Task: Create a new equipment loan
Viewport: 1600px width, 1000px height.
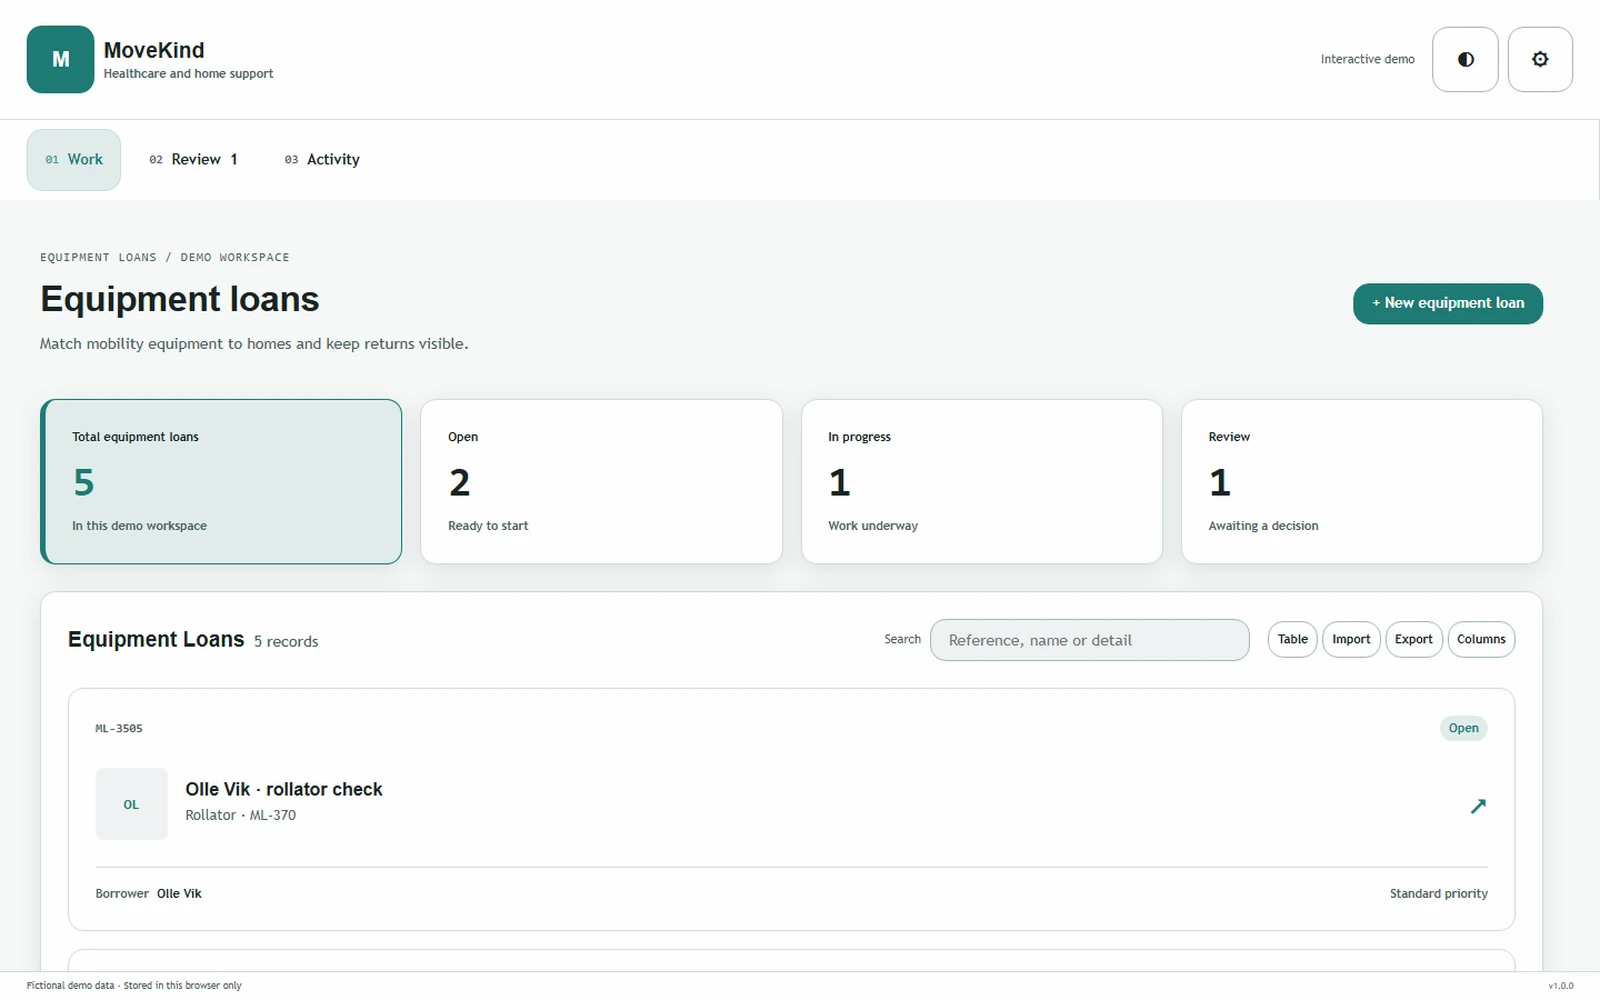Action: click(x=1448, y=303)
